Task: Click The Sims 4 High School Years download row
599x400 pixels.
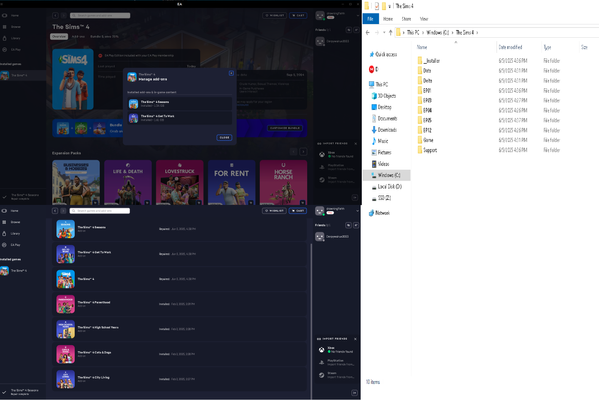Action: [180, 329]
